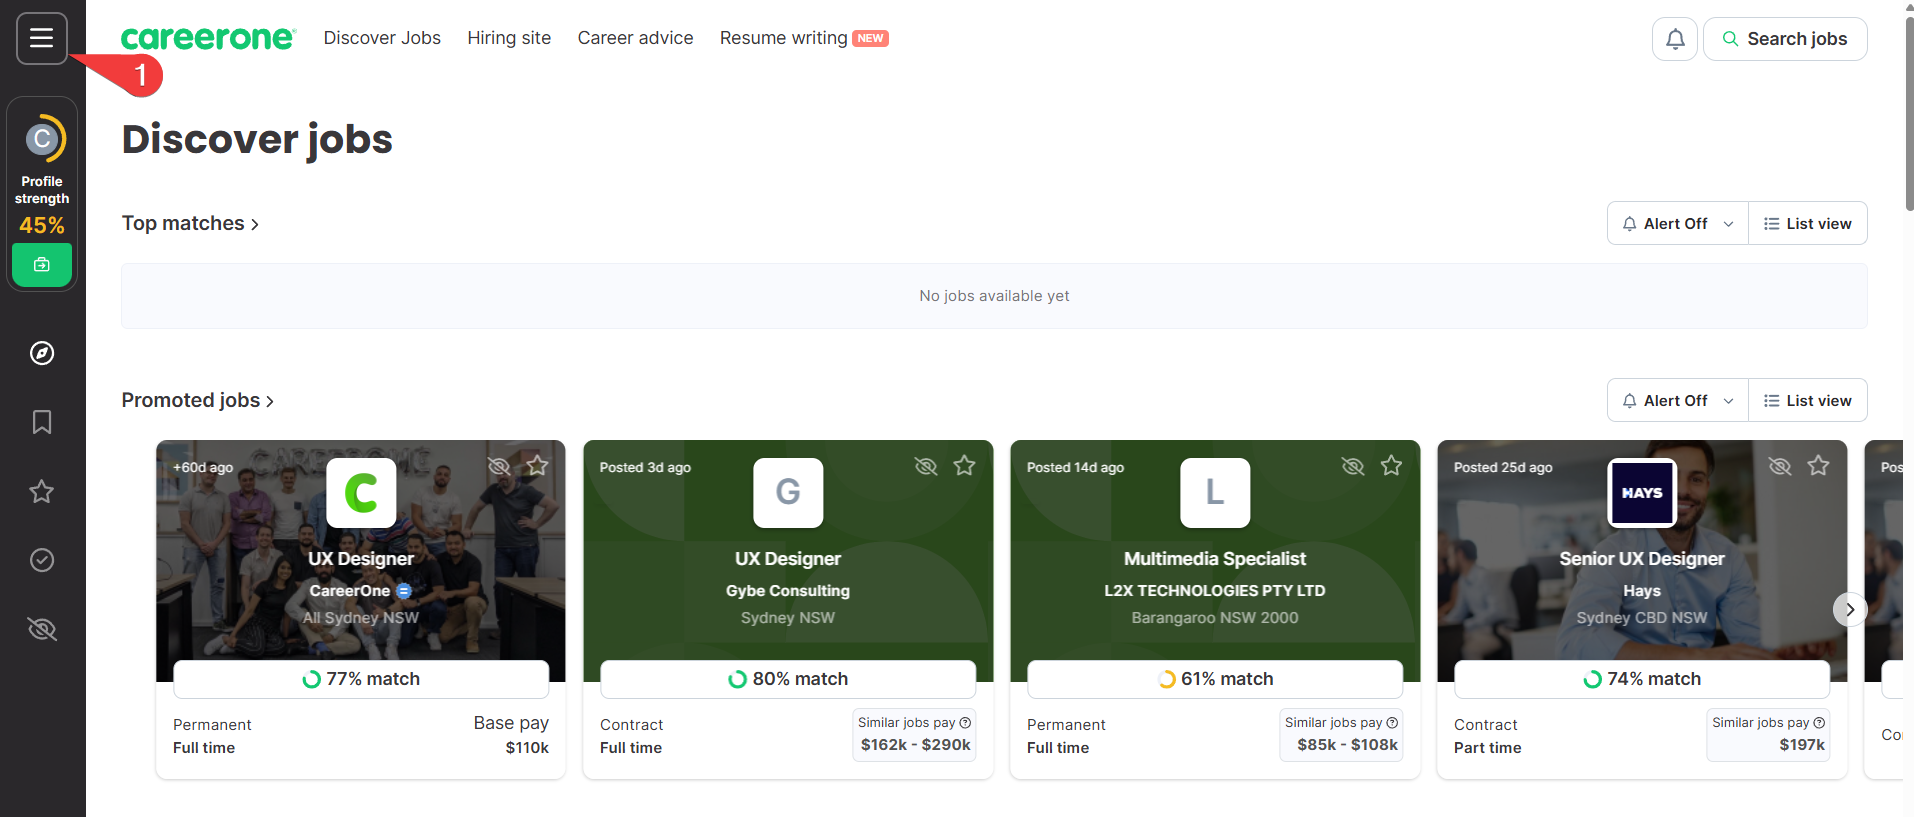
Task: Click the profile strength 45% progress ring
Action: tap(42, 139)
